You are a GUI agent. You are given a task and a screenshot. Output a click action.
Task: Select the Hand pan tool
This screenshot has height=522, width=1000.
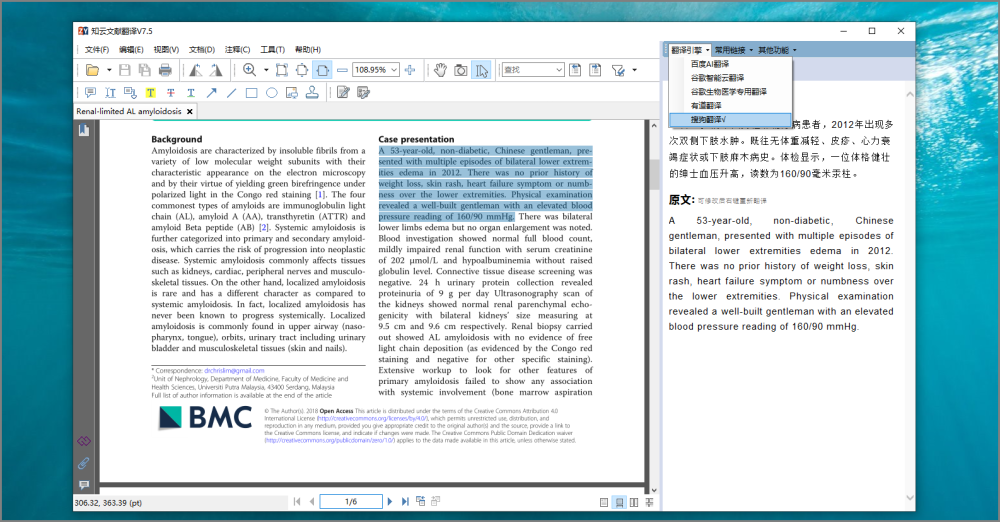point(439,70)
